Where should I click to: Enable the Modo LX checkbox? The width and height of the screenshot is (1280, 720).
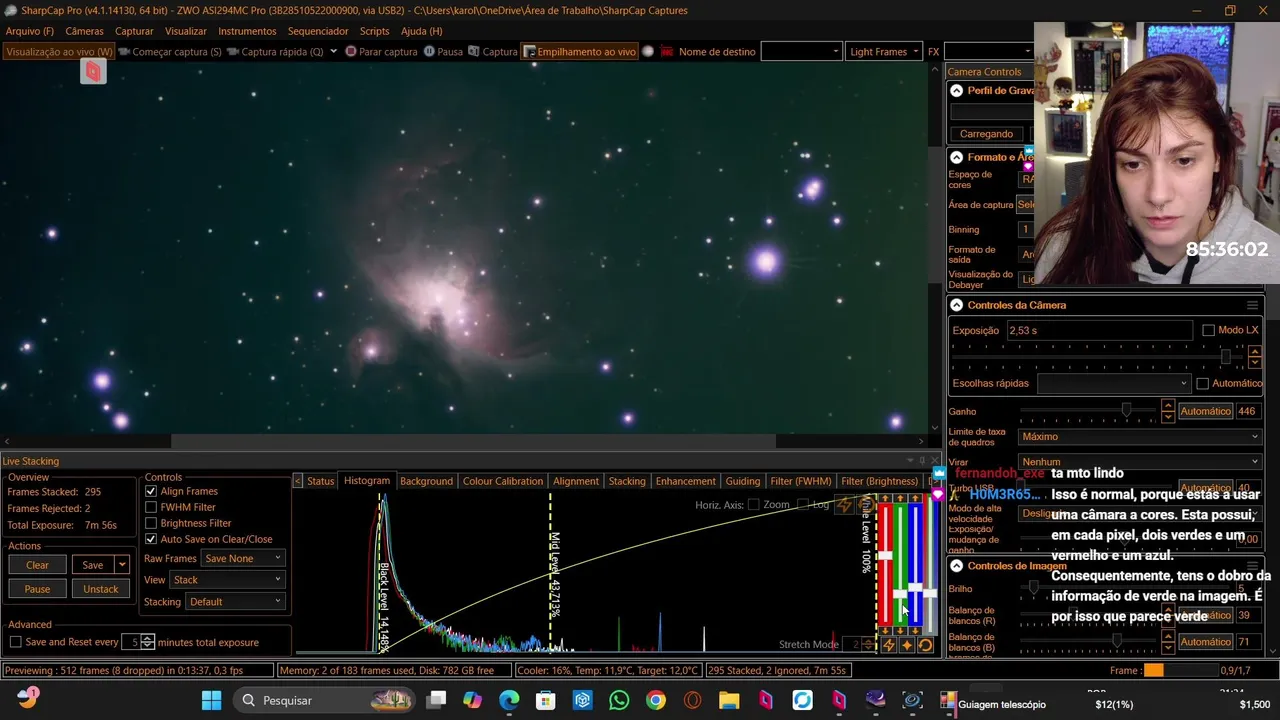point(1208,330)
